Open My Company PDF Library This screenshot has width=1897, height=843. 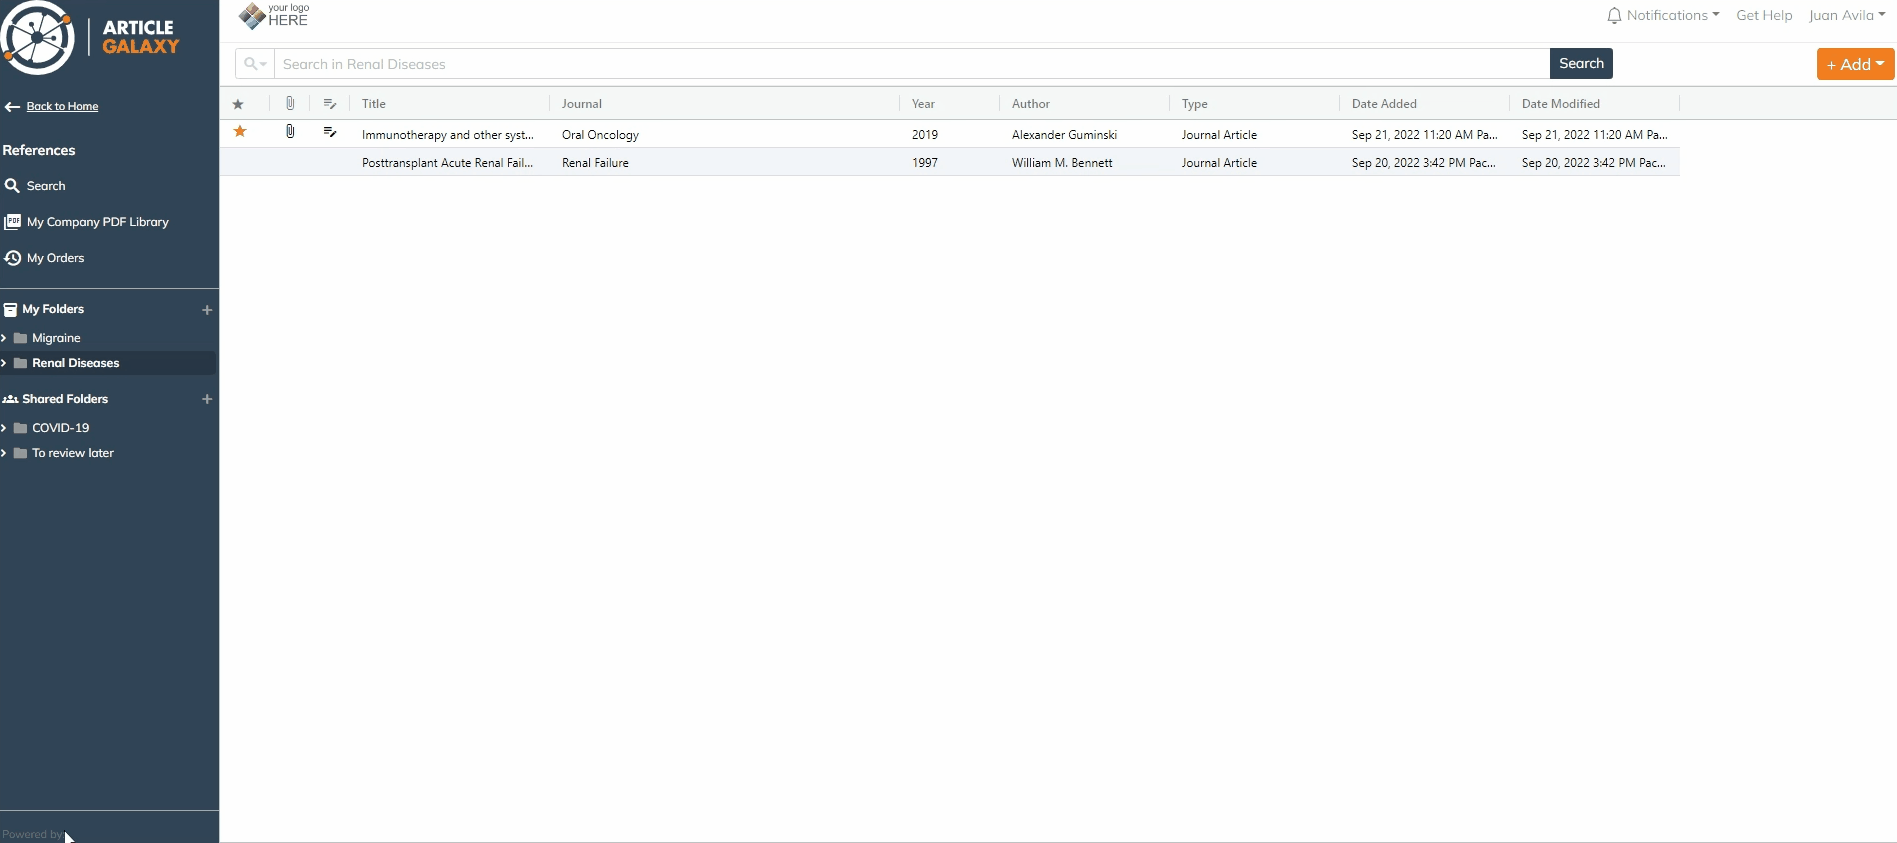97,222
